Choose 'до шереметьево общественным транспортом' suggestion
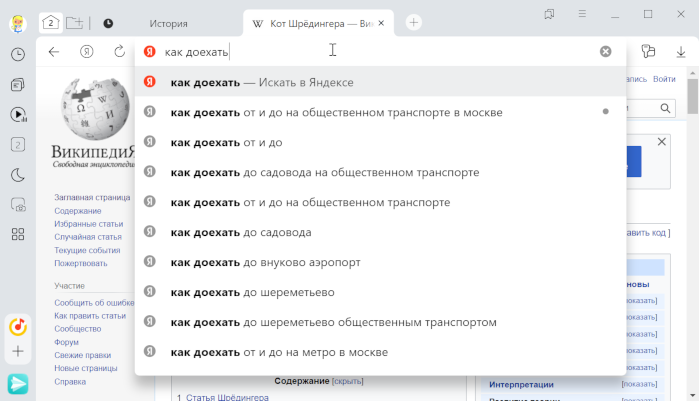Image resolution: width=699 pixels, height=401 pixels. coord(380,322)
